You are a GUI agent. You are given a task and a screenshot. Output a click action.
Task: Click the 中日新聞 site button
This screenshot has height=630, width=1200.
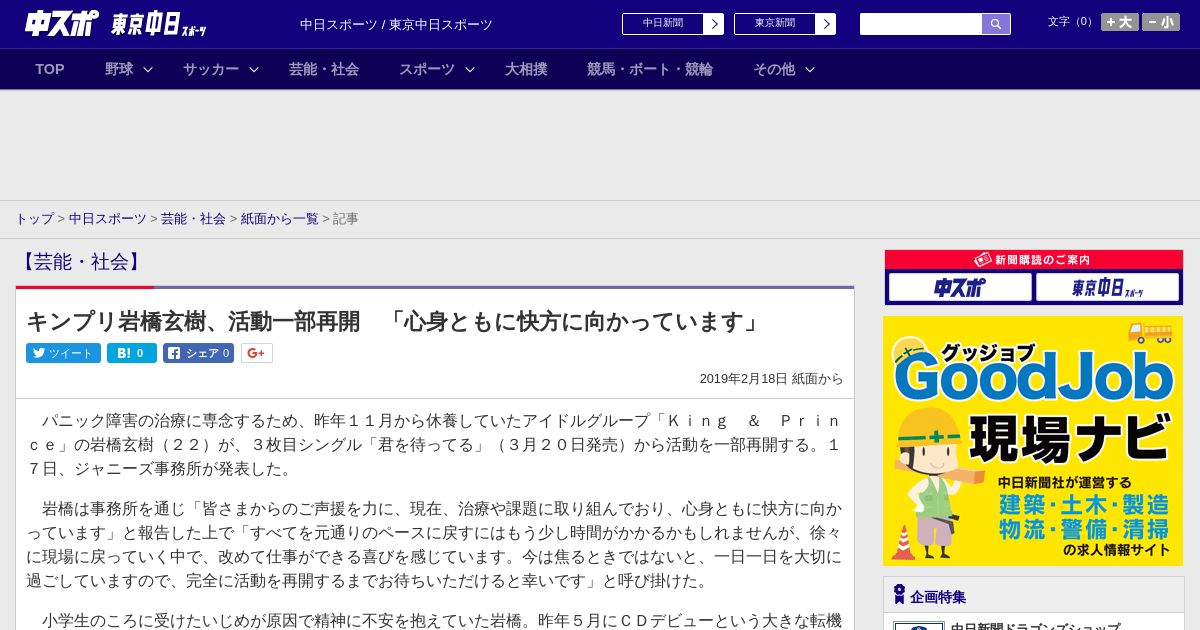(663, 24)
